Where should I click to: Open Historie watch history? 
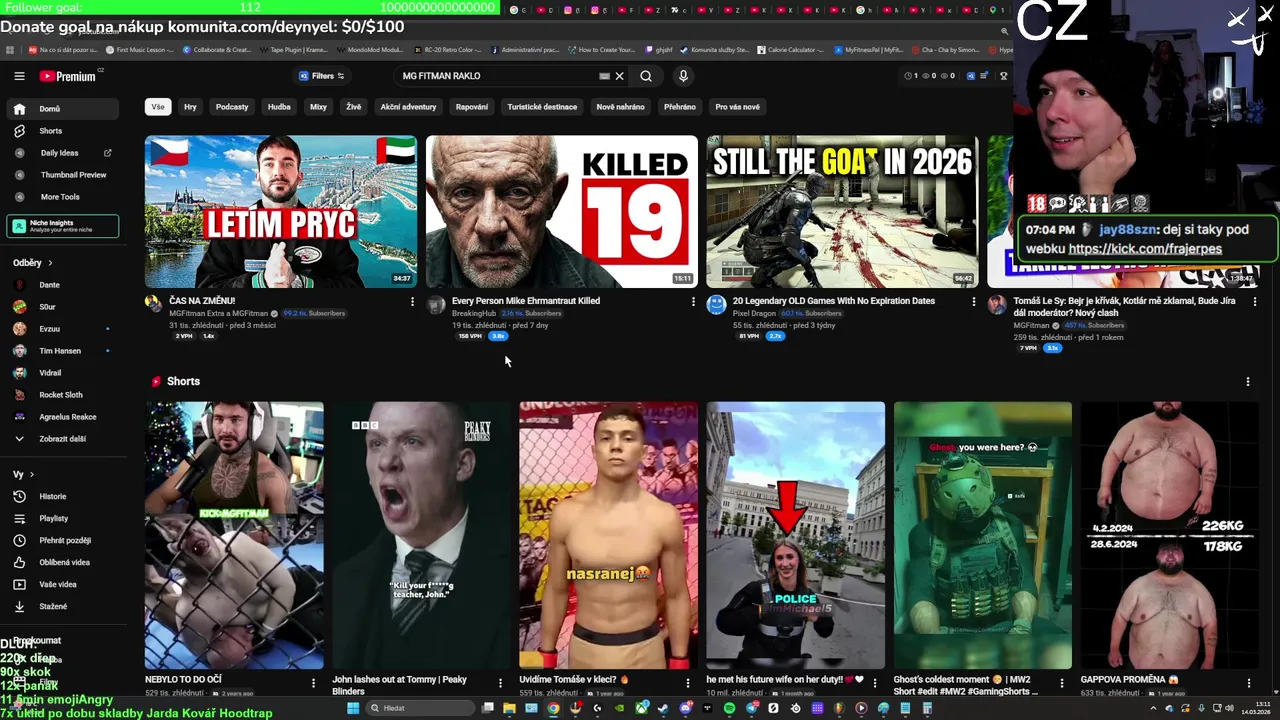62,497
